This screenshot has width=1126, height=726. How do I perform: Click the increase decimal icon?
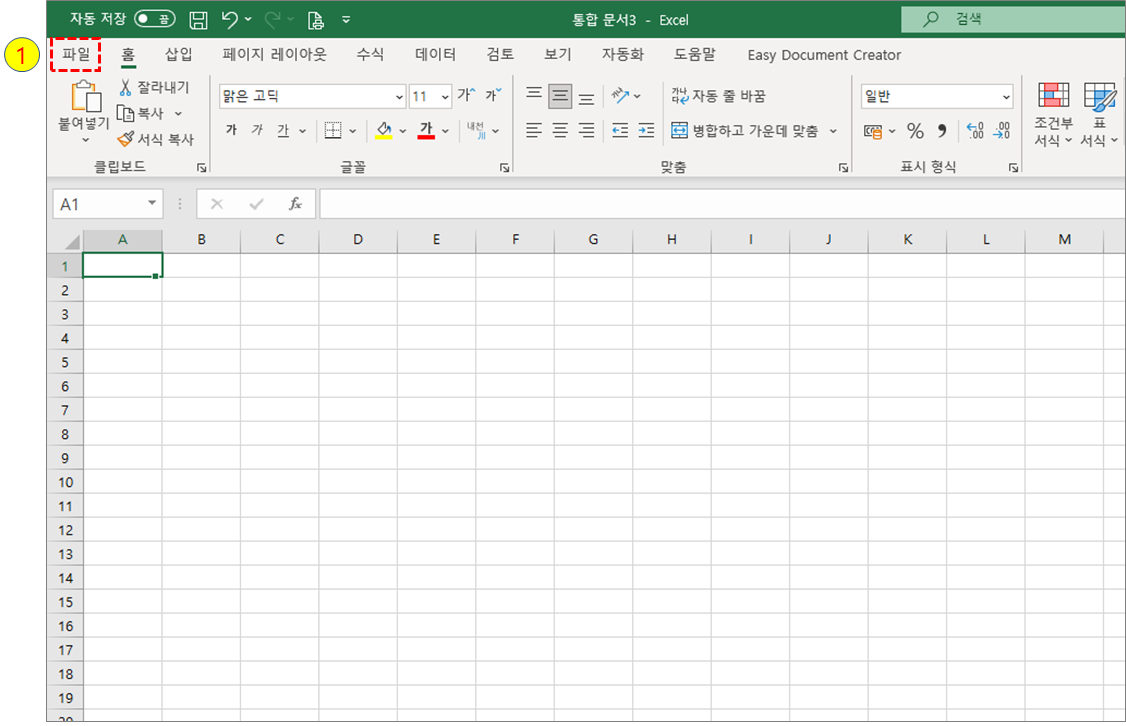pyautogui.click(x=975, y=131)
